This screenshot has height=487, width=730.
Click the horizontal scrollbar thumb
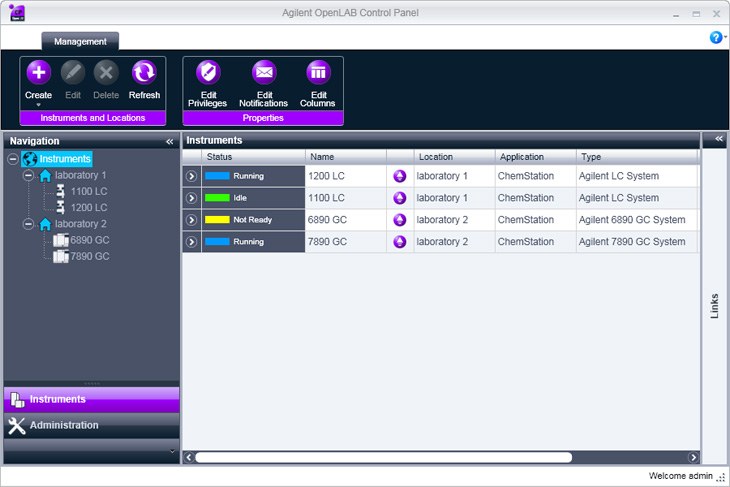tap(384, 457)
